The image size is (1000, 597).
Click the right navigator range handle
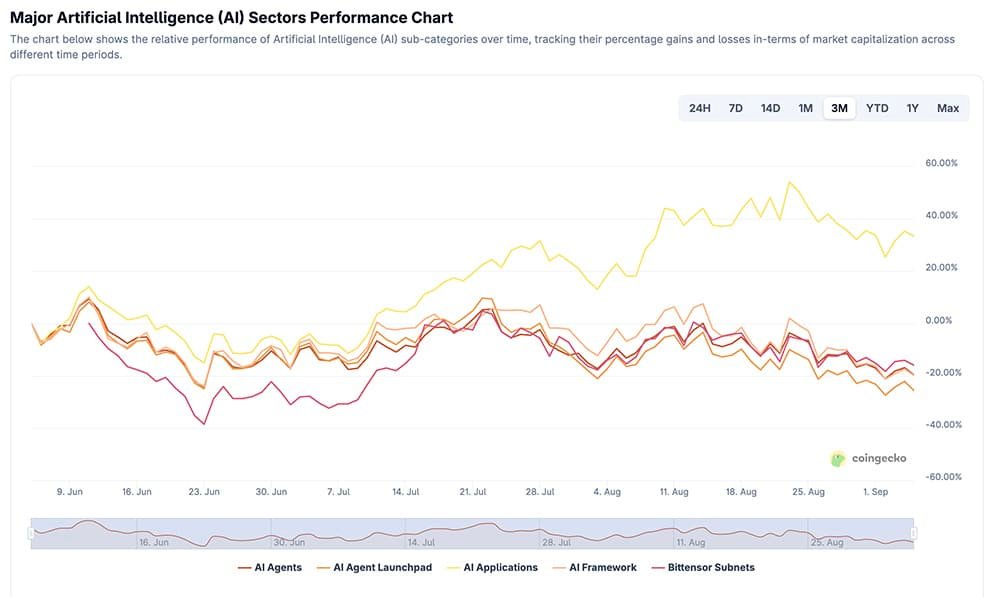point(914,533)
